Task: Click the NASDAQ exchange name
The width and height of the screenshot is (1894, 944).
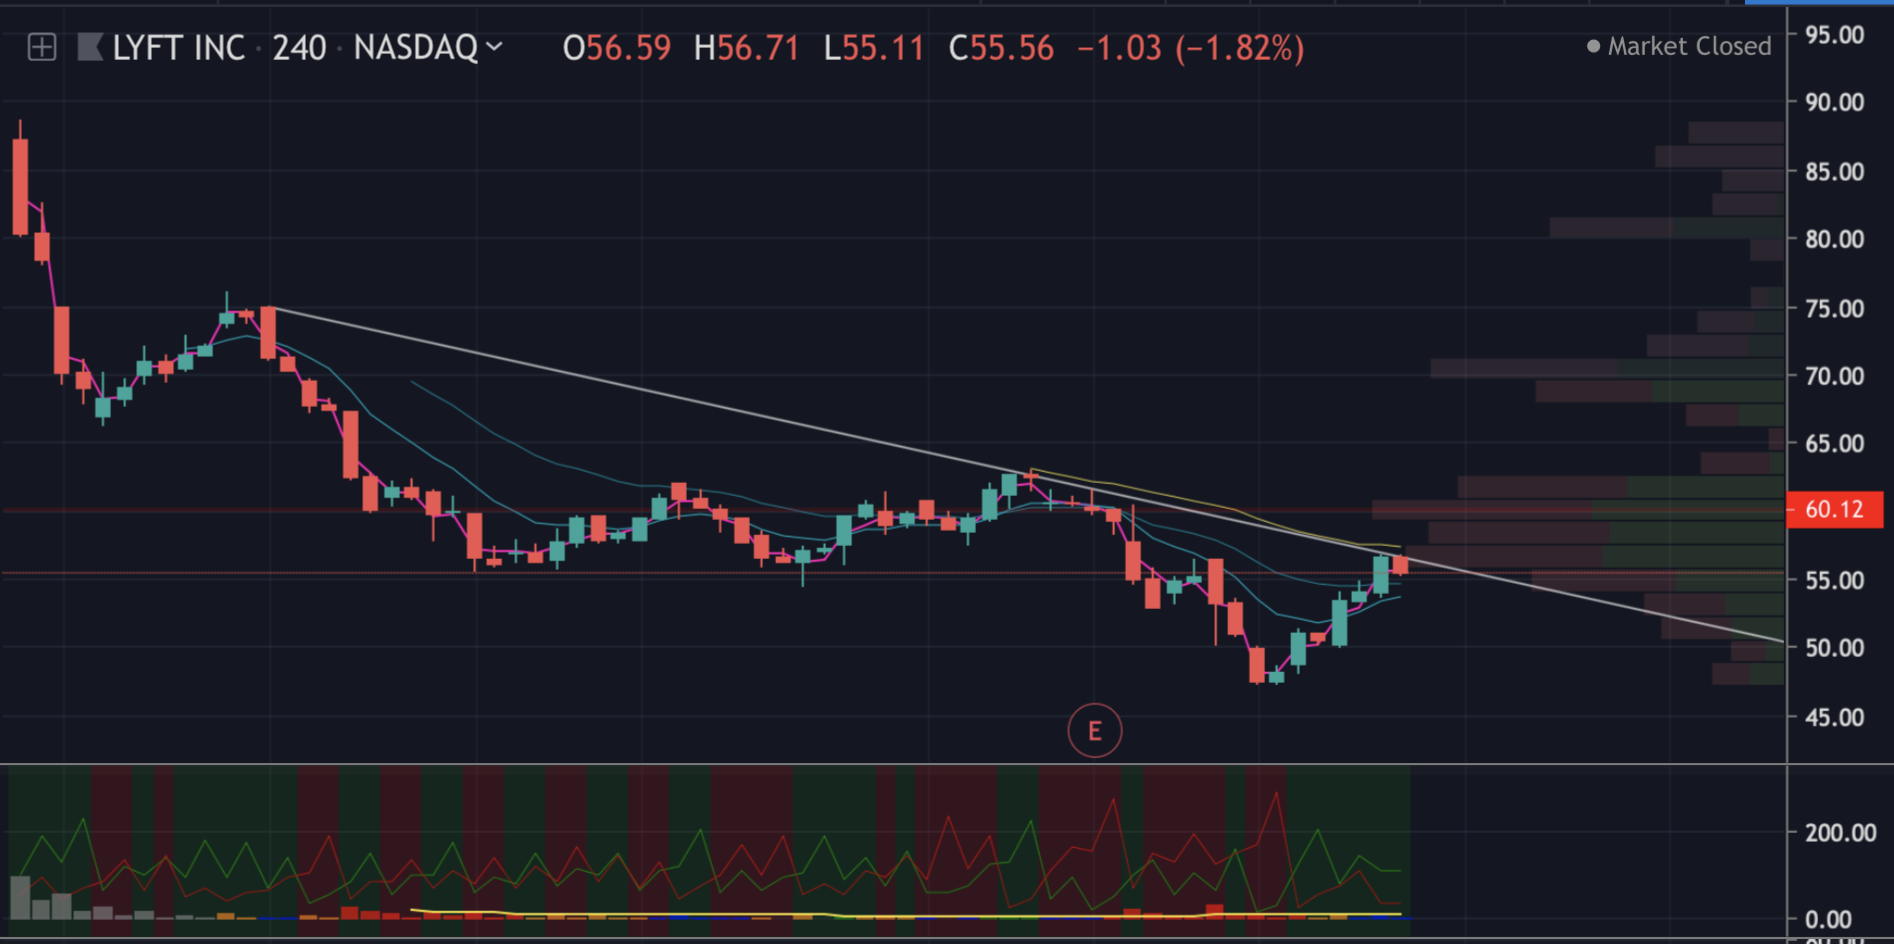Action: [x=416, y=47]
